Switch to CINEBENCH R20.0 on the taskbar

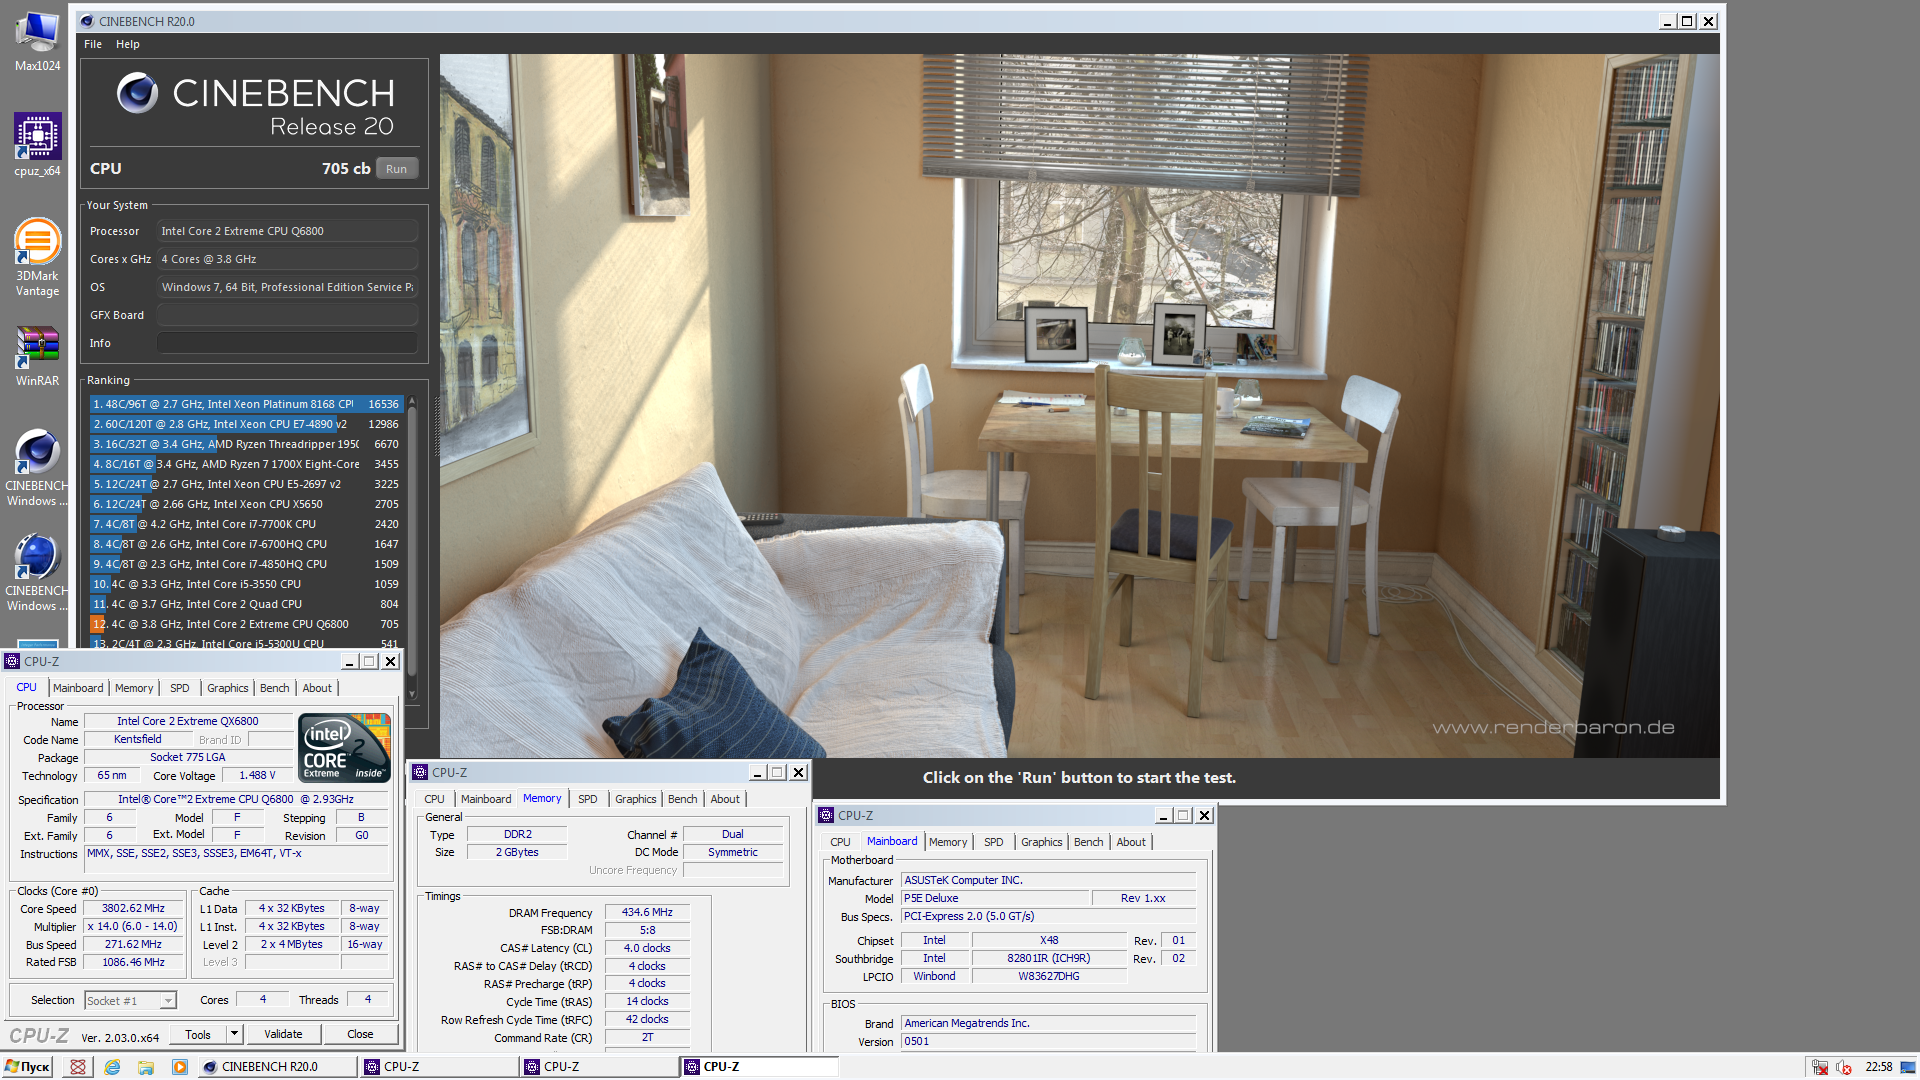click(x=277, y=1067)
